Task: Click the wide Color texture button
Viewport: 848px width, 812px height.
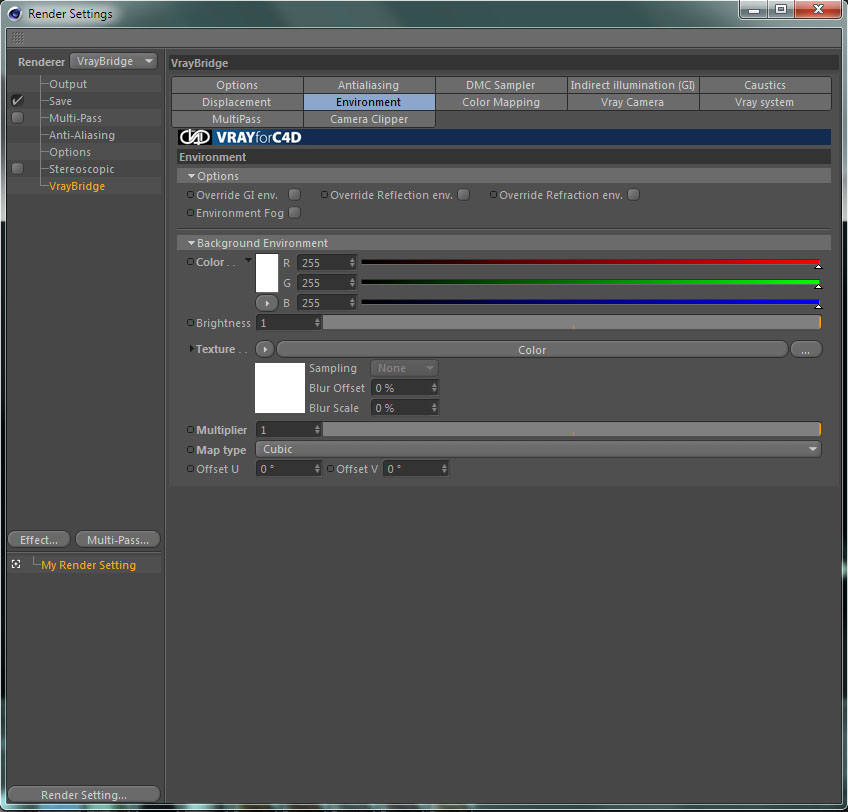Action: pyautogui.click(x=532, y=349)
